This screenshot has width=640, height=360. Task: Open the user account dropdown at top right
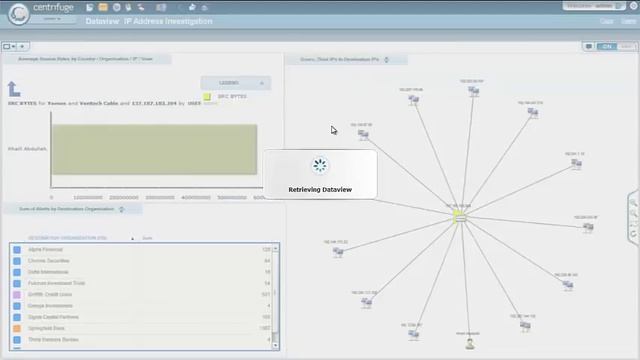594,6
